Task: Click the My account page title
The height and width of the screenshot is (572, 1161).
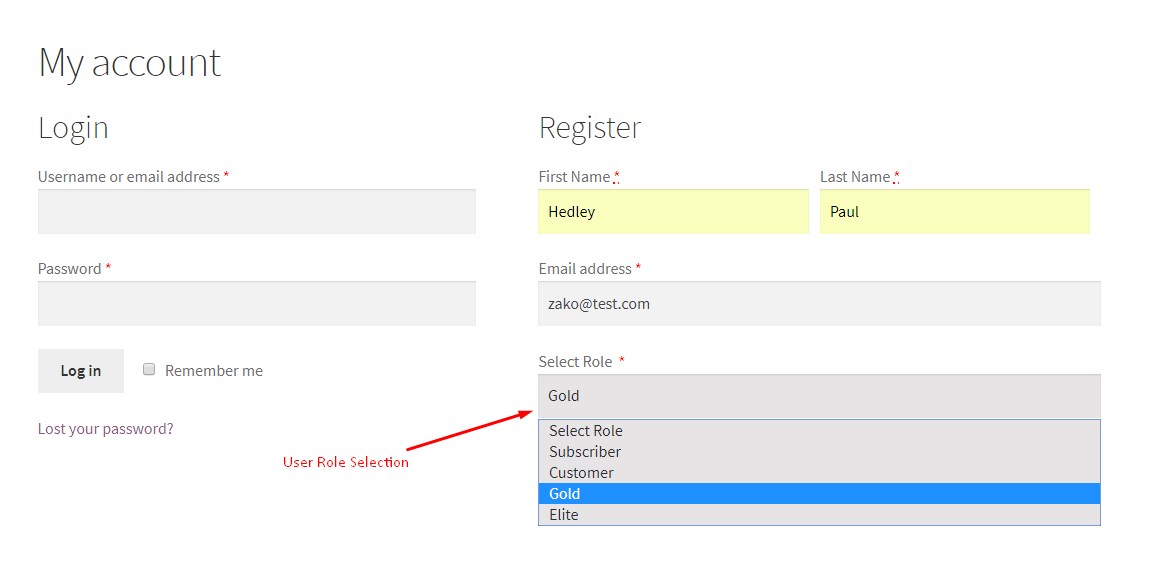Action: [130, 63]
